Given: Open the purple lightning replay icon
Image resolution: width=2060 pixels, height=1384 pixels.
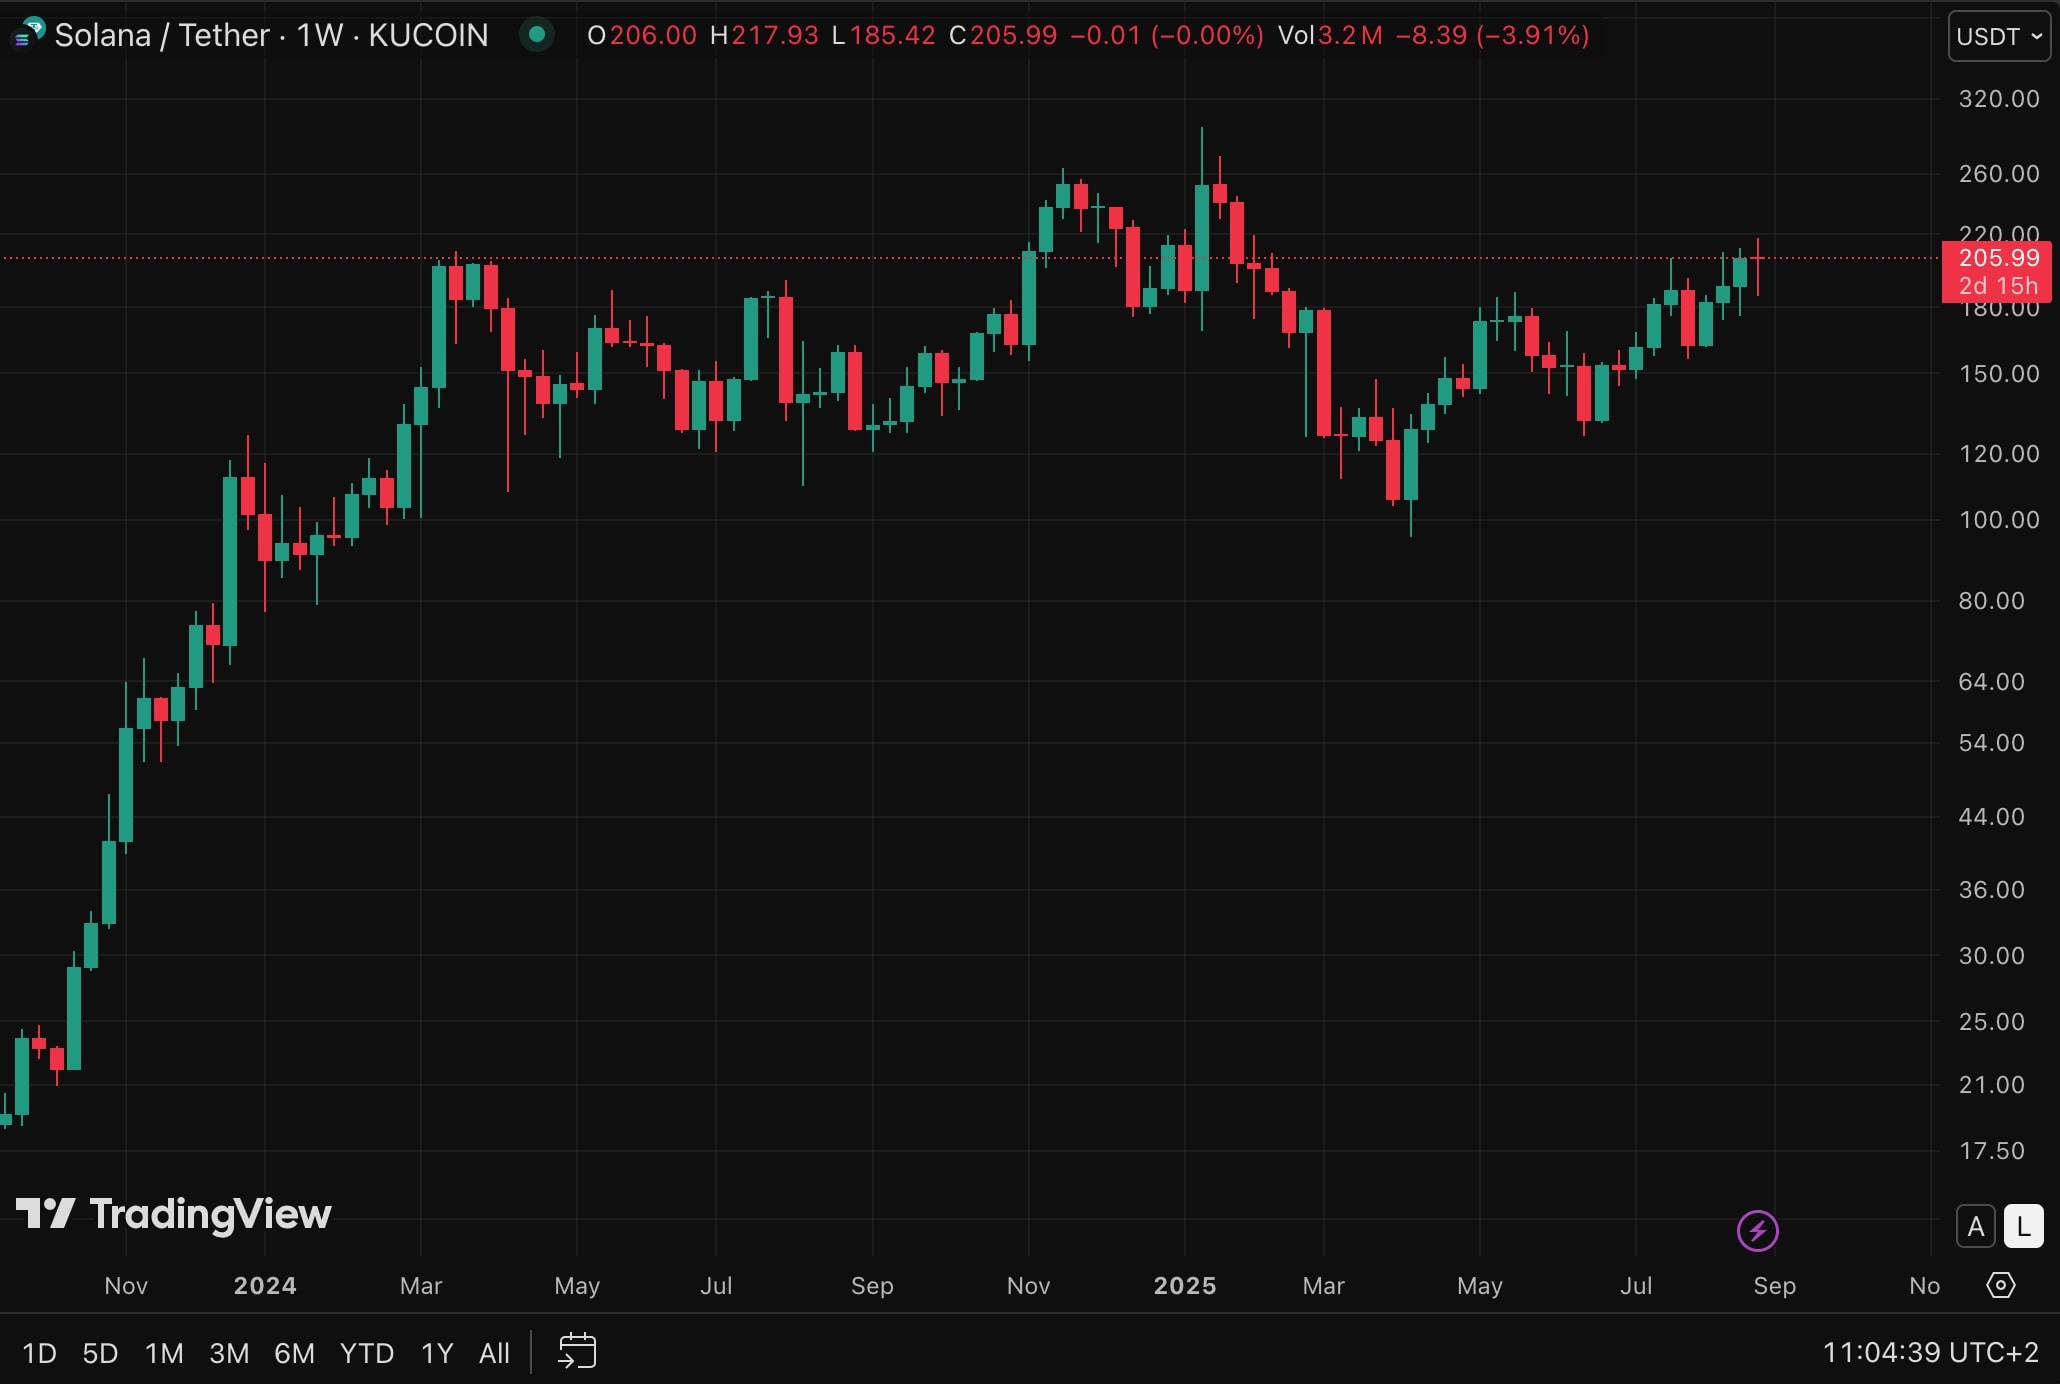Looking at the screenshot, I should tap(1757, 1230).
